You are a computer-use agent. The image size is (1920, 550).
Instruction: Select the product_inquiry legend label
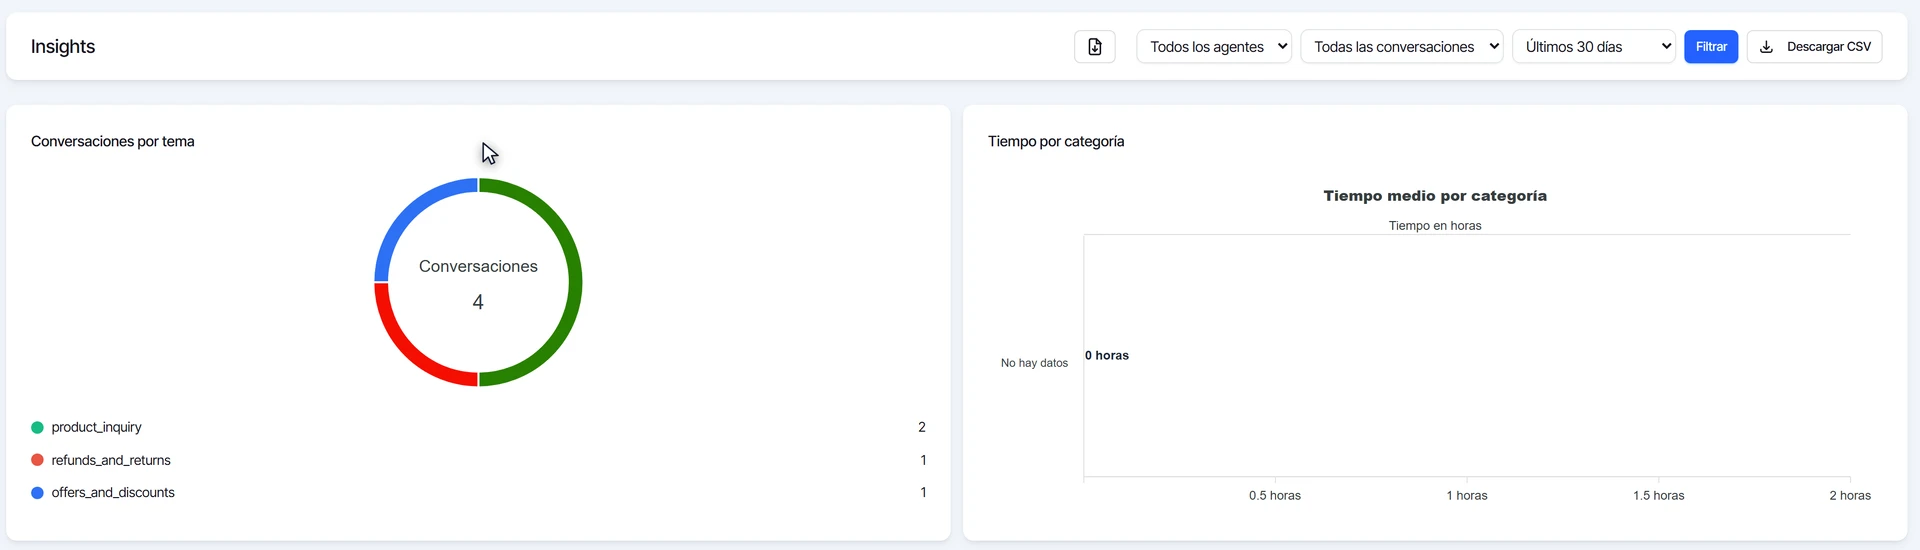click(x=96, y=427)
